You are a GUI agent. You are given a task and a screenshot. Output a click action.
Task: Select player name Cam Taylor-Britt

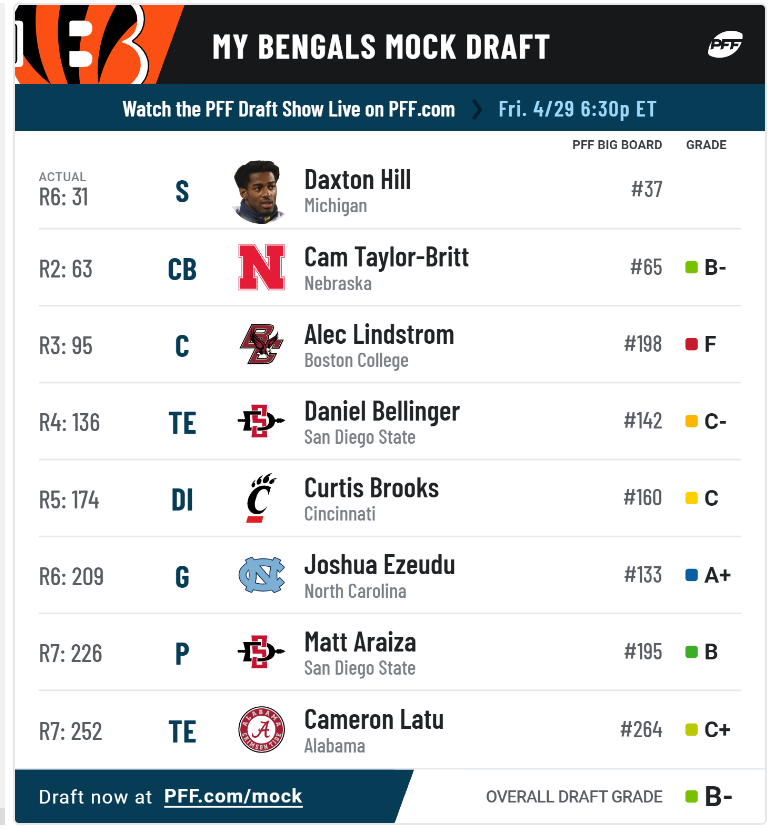[x=386, y=257]
